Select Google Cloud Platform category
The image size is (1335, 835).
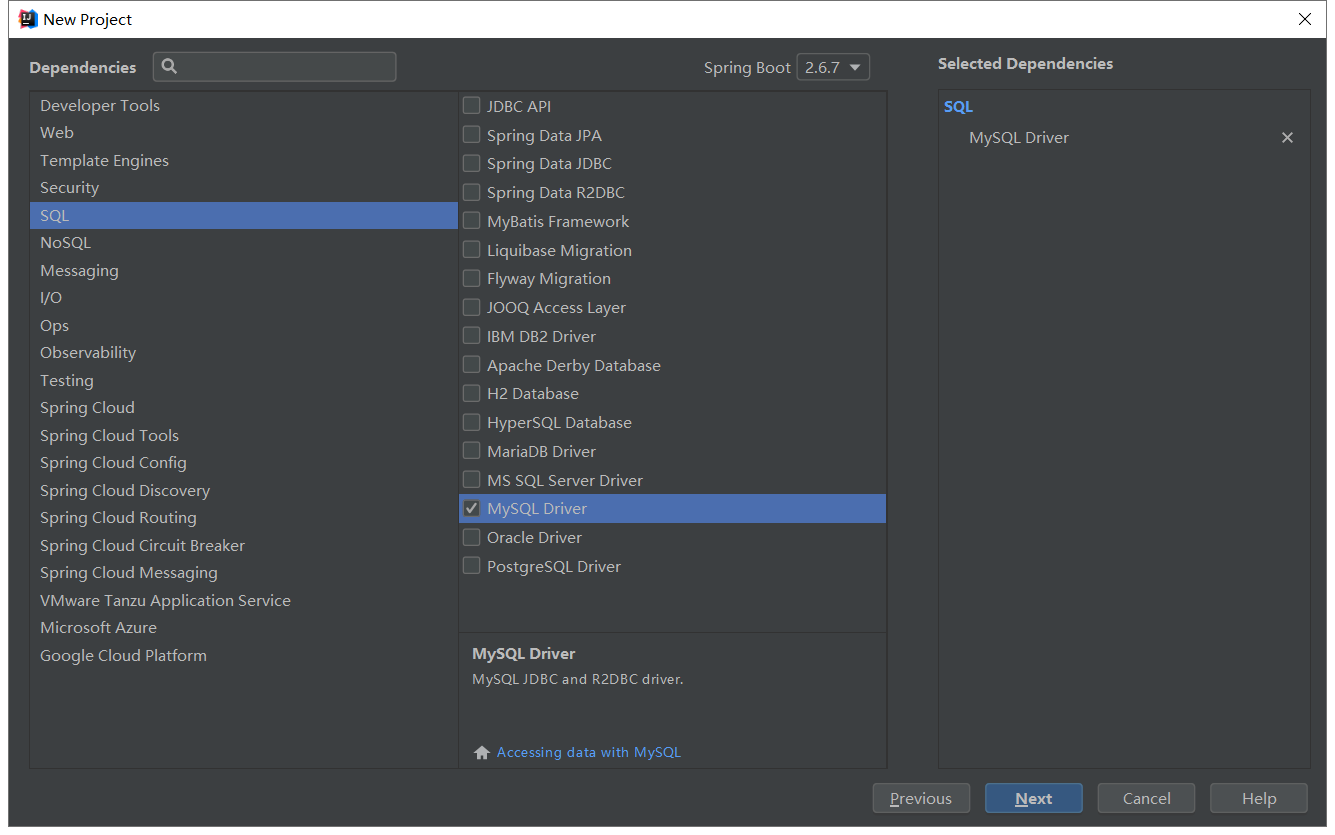tap(244, 655)
